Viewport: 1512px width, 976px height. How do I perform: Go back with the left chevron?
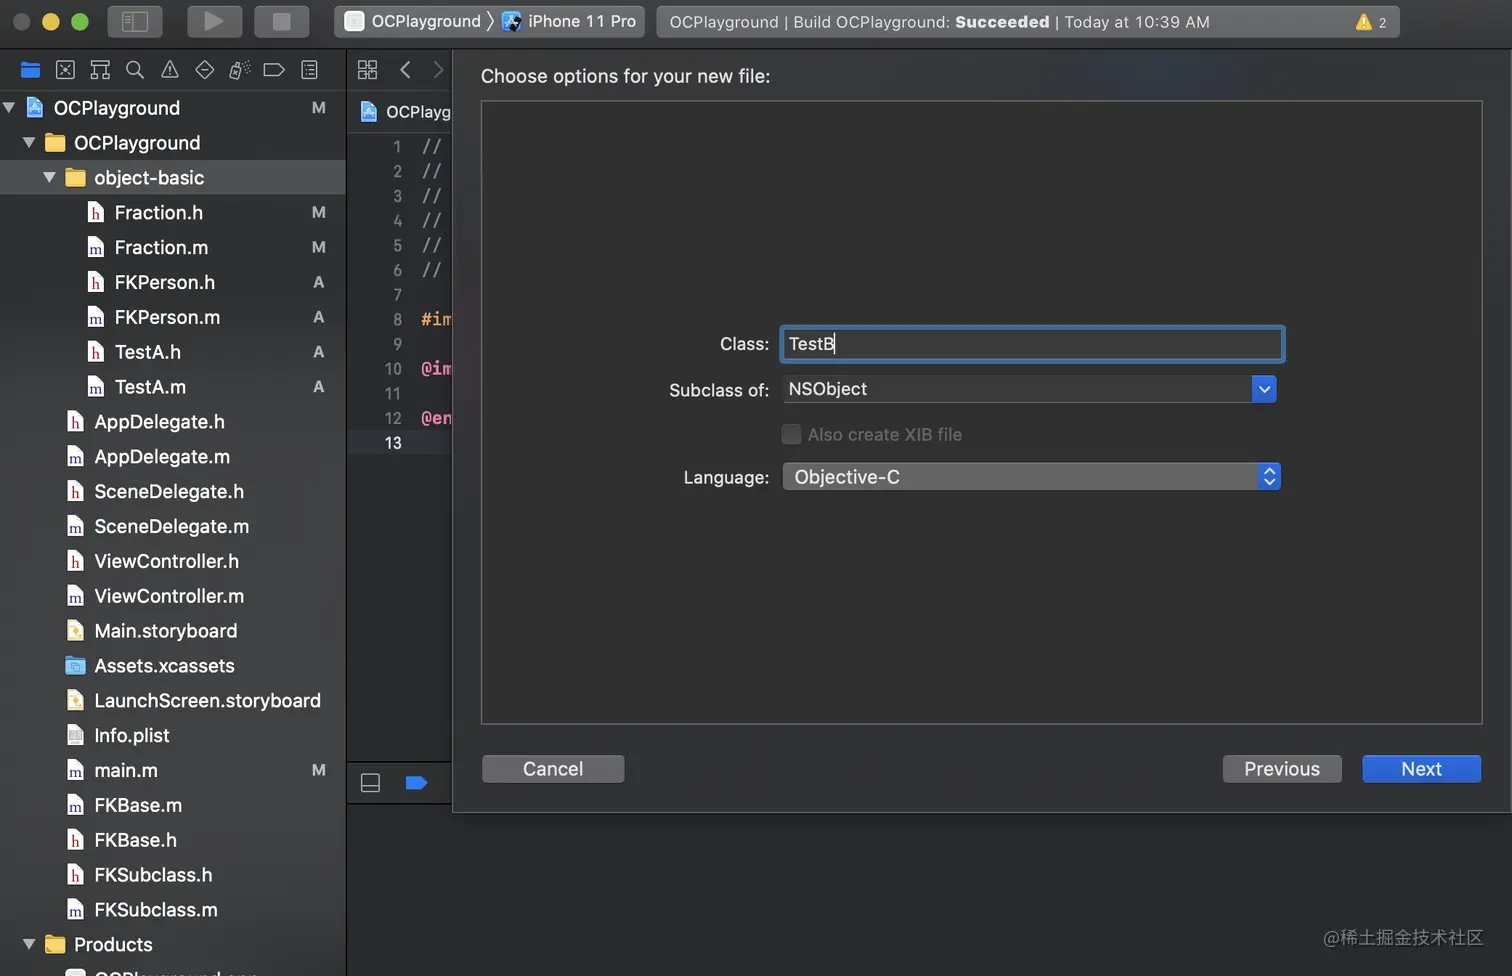pyautogui.click(x=405, y=70)
